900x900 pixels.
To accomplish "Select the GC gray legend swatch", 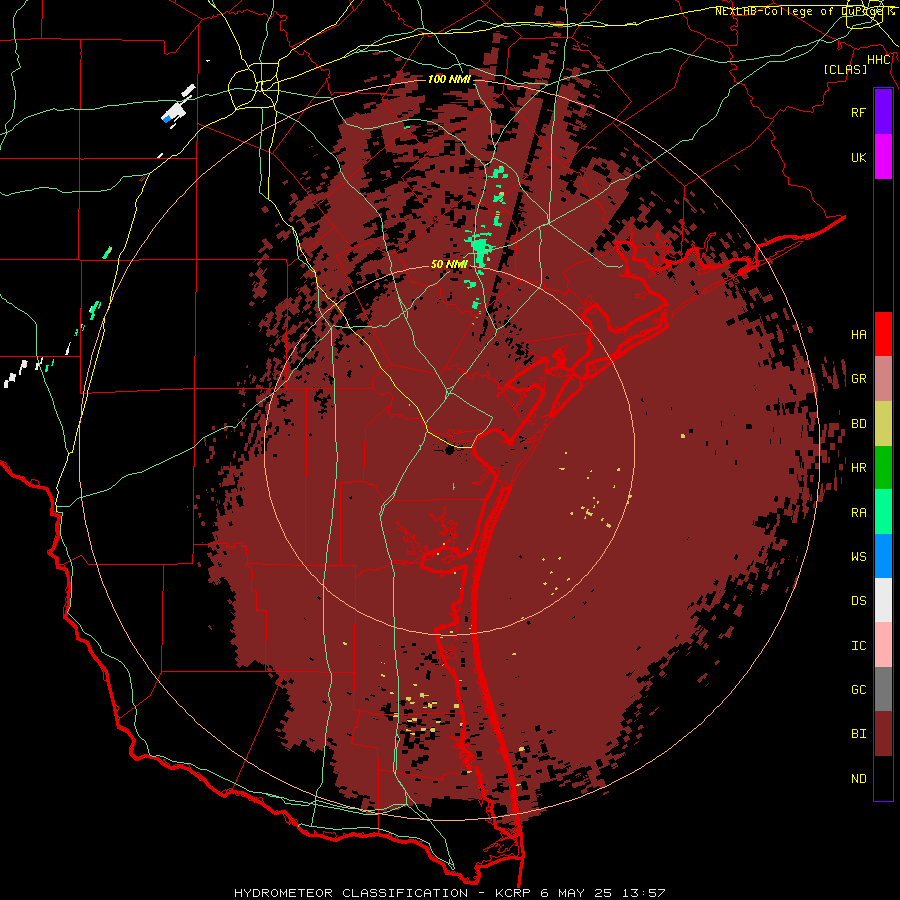I will point(883,689).
